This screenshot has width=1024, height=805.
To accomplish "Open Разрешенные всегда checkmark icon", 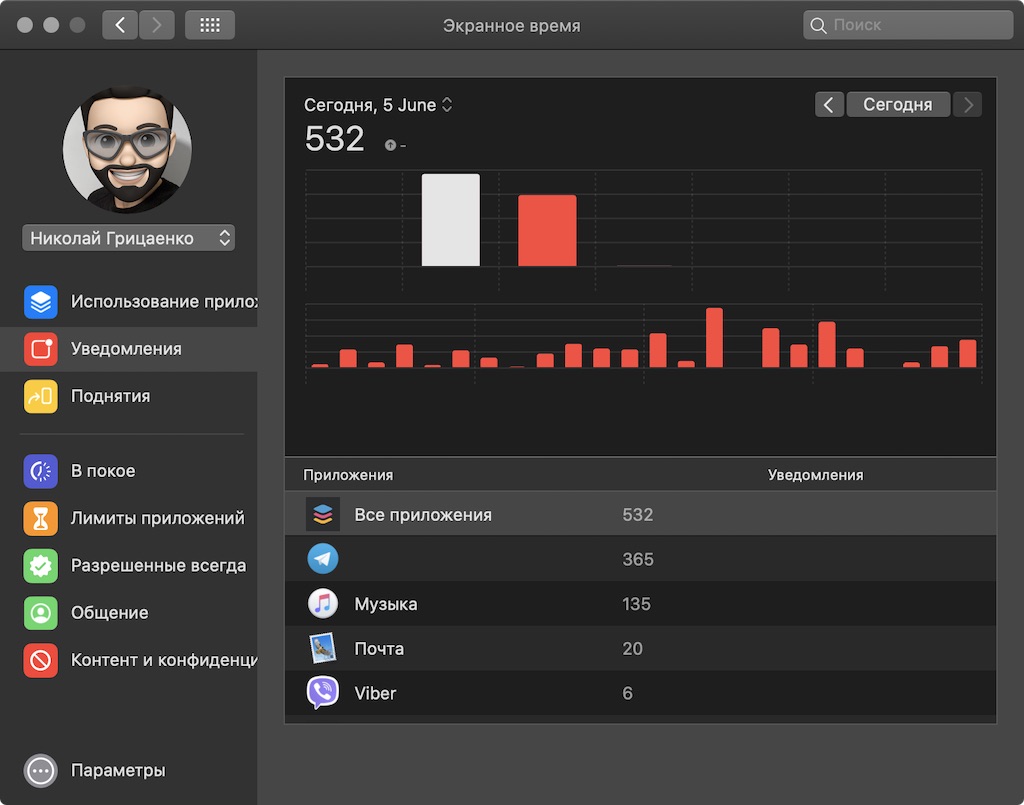I will (40, 565).
